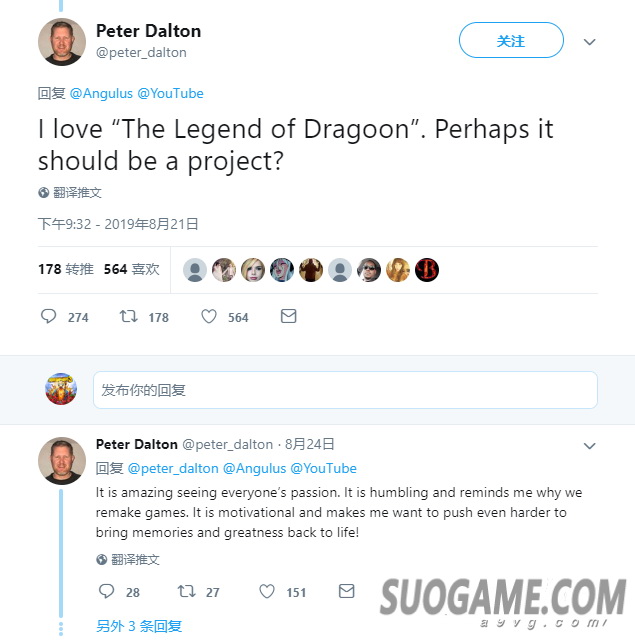
Task: Click the envelope message icon under main tweet
Action: coord(289,316)
